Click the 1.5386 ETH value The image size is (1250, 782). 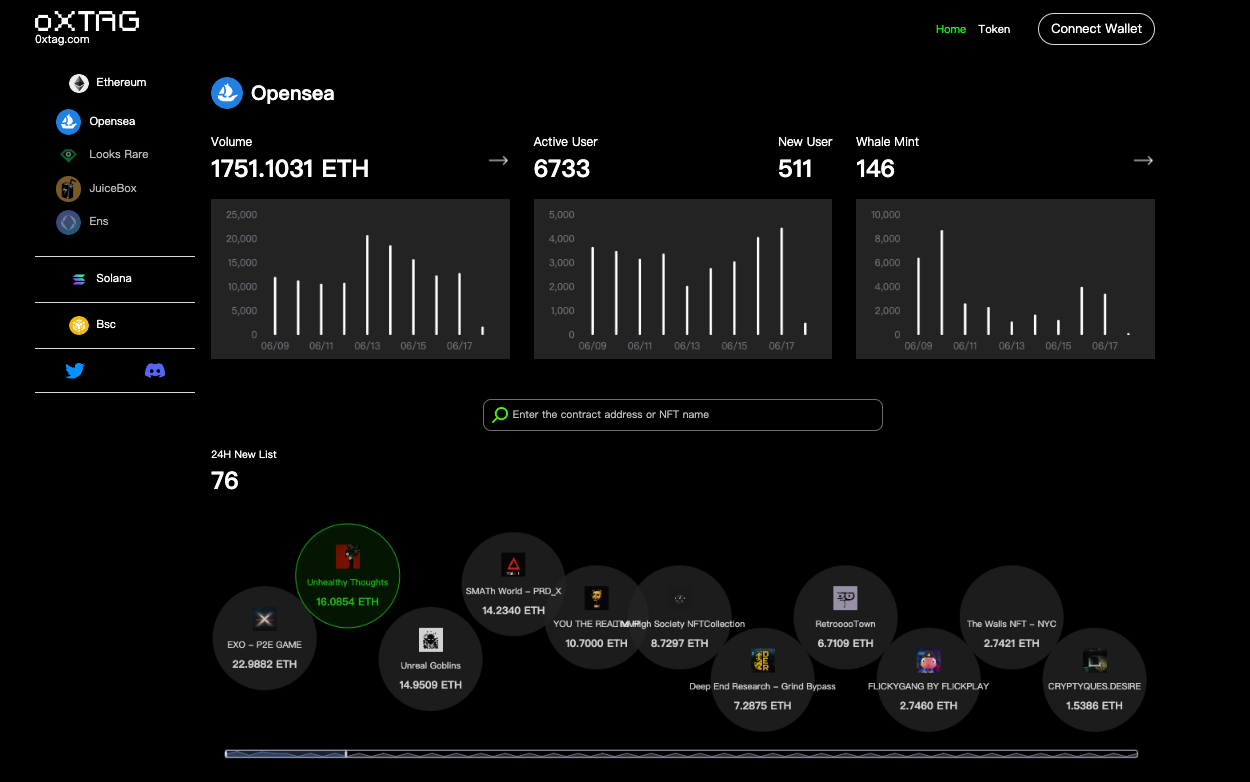[x=1094, y=705]
